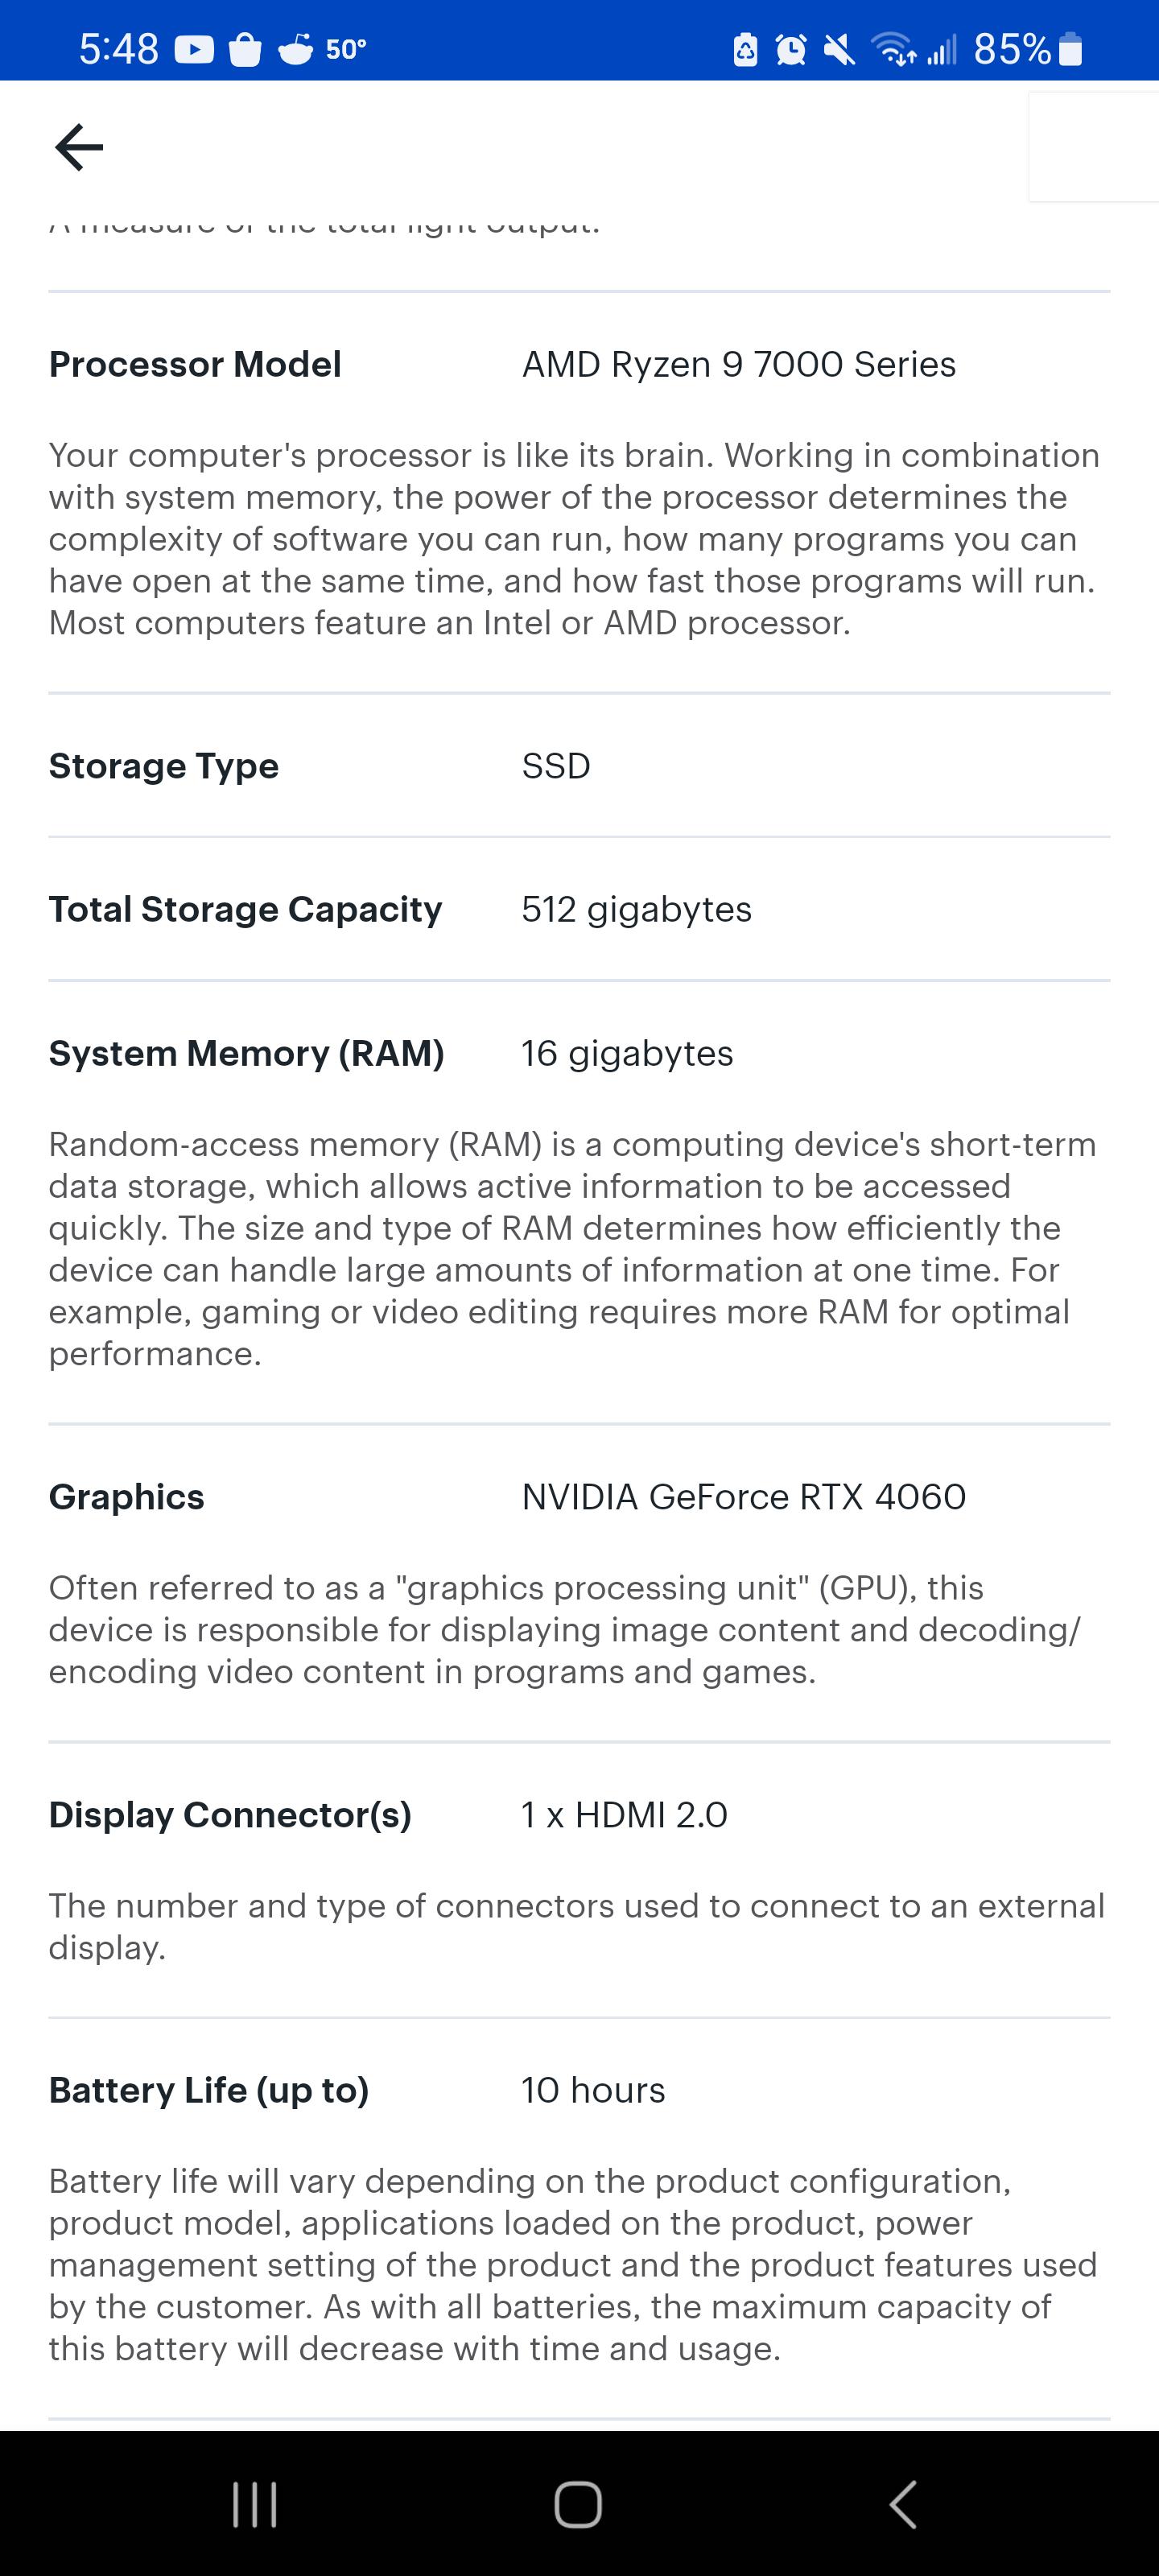This screenshot has width=1159, height=2576.
Task: Tap the Display Connector(s) heading
Action: pos(230,1815)
